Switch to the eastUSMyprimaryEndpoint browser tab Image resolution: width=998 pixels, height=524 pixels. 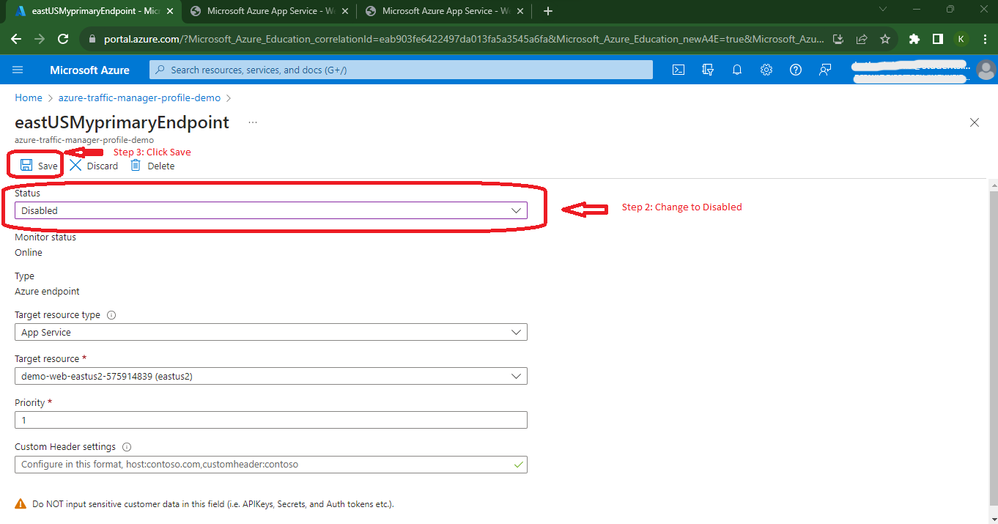click(x=95, y=11)
